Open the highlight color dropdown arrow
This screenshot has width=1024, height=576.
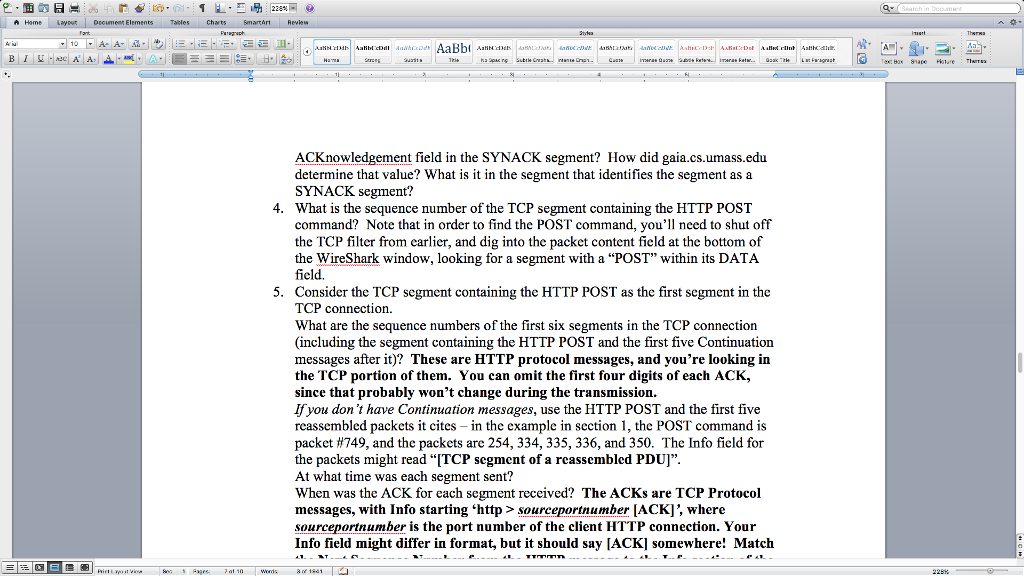140,58
